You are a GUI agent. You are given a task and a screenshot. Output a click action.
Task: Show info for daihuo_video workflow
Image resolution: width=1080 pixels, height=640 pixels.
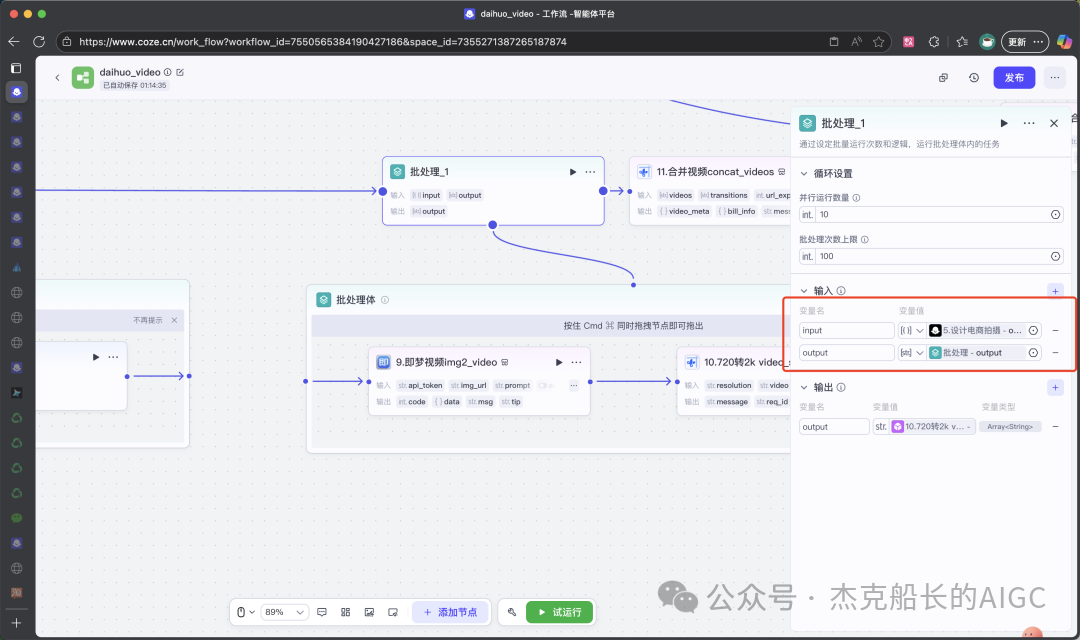(x=167, y=72)
